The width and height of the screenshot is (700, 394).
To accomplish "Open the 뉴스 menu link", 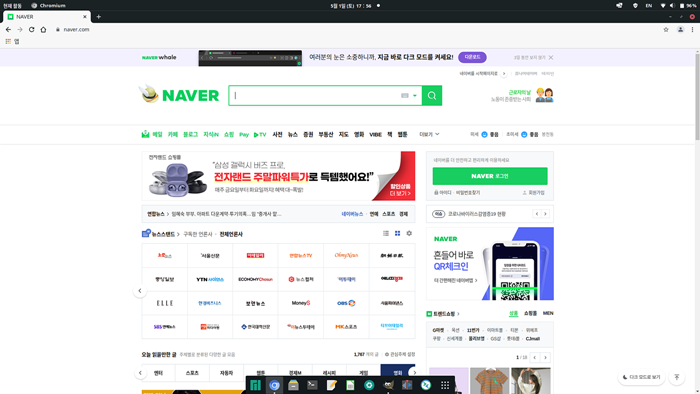I will click(293, 134).
